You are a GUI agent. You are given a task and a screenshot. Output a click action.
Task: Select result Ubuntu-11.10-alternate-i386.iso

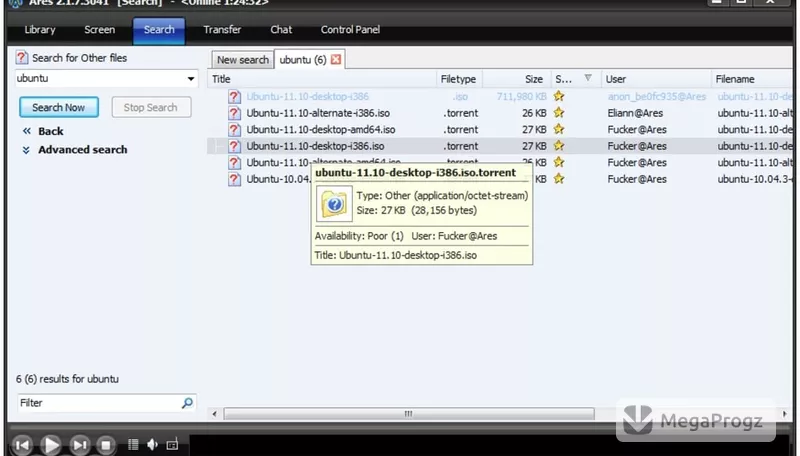(318, 113)
